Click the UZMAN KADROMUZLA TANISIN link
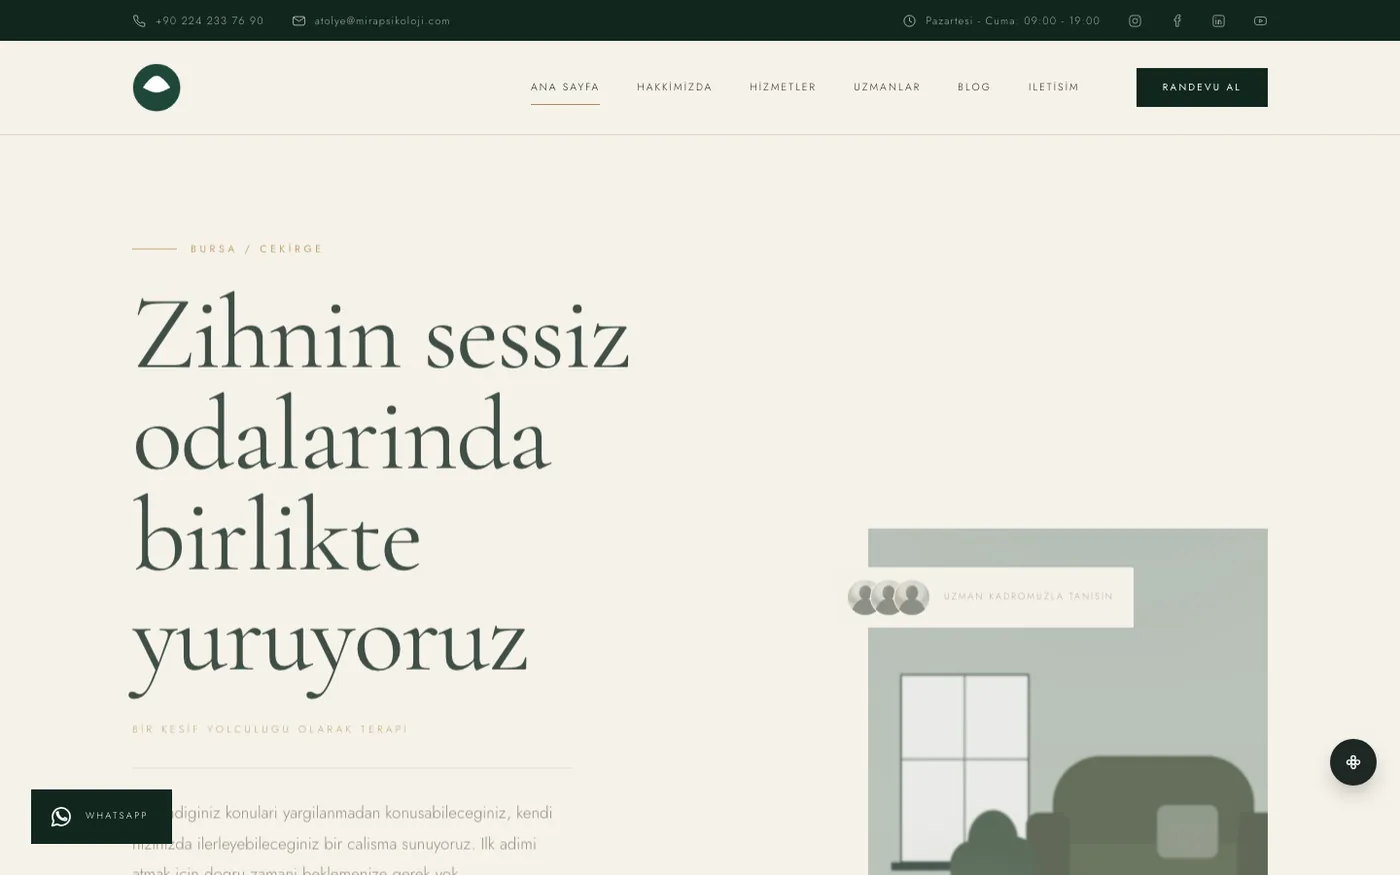 (x=1028, y=597)
